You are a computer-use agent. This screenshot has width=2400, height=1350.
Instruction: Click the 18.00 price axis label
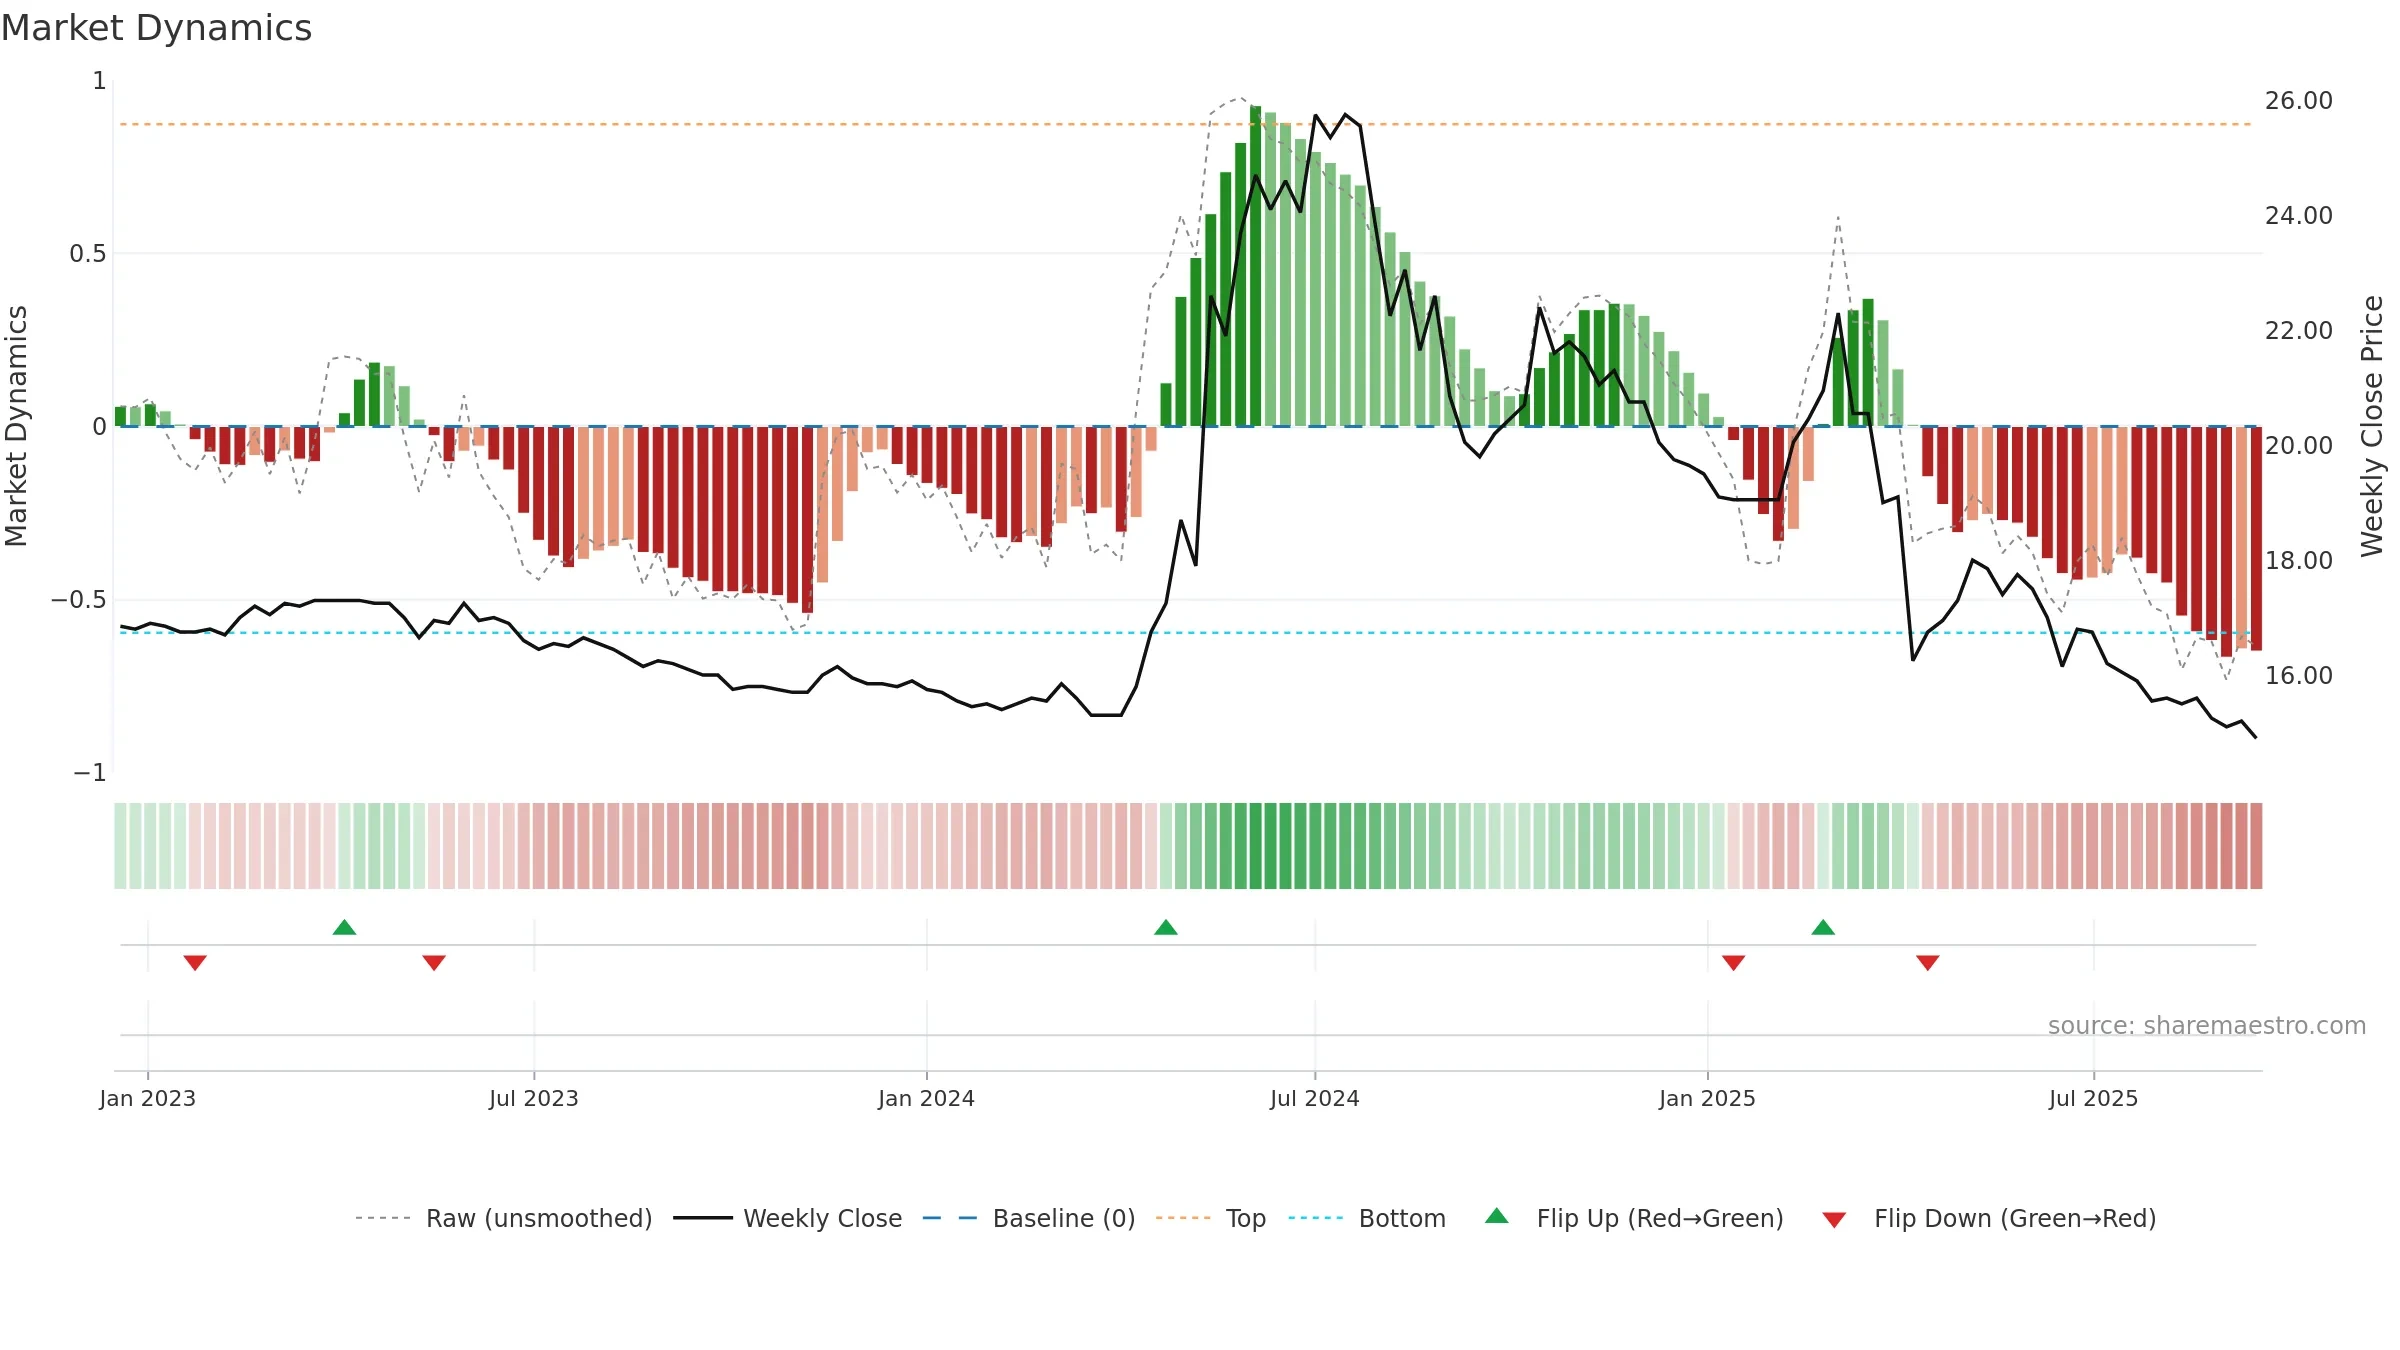[2299, 561]
